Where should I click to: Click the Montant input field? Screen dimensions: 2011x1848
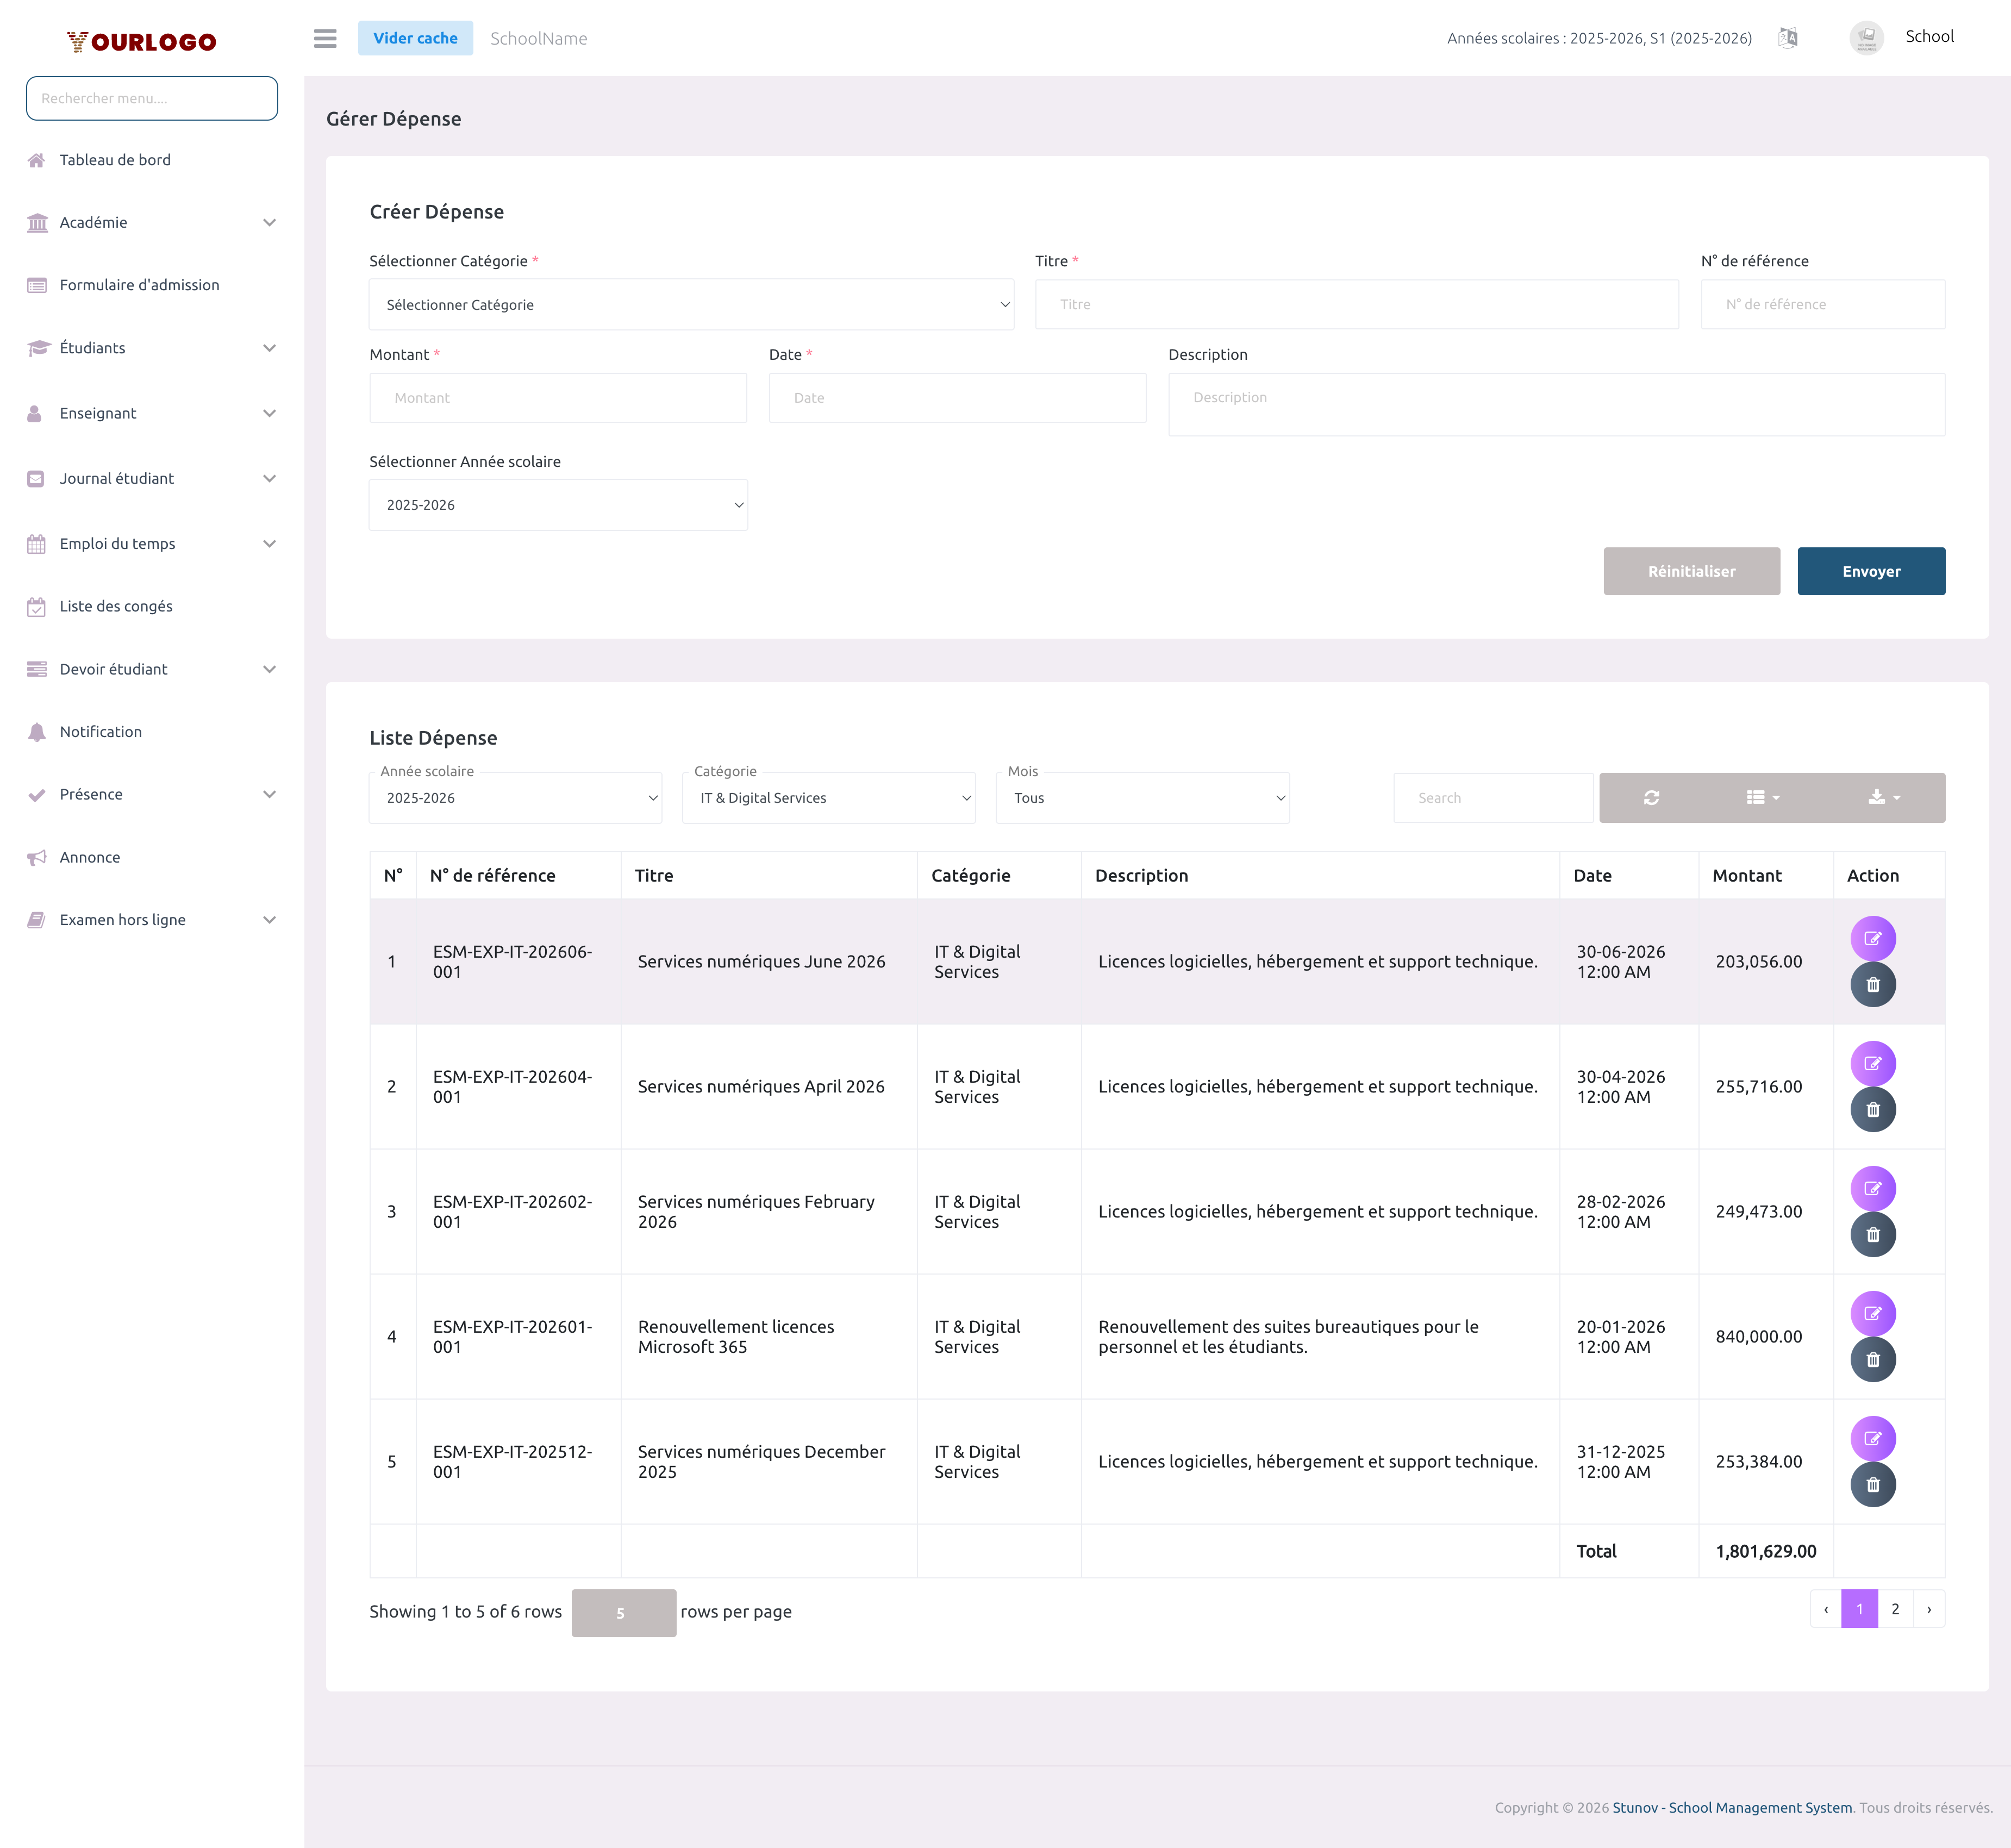pos(558,397)
